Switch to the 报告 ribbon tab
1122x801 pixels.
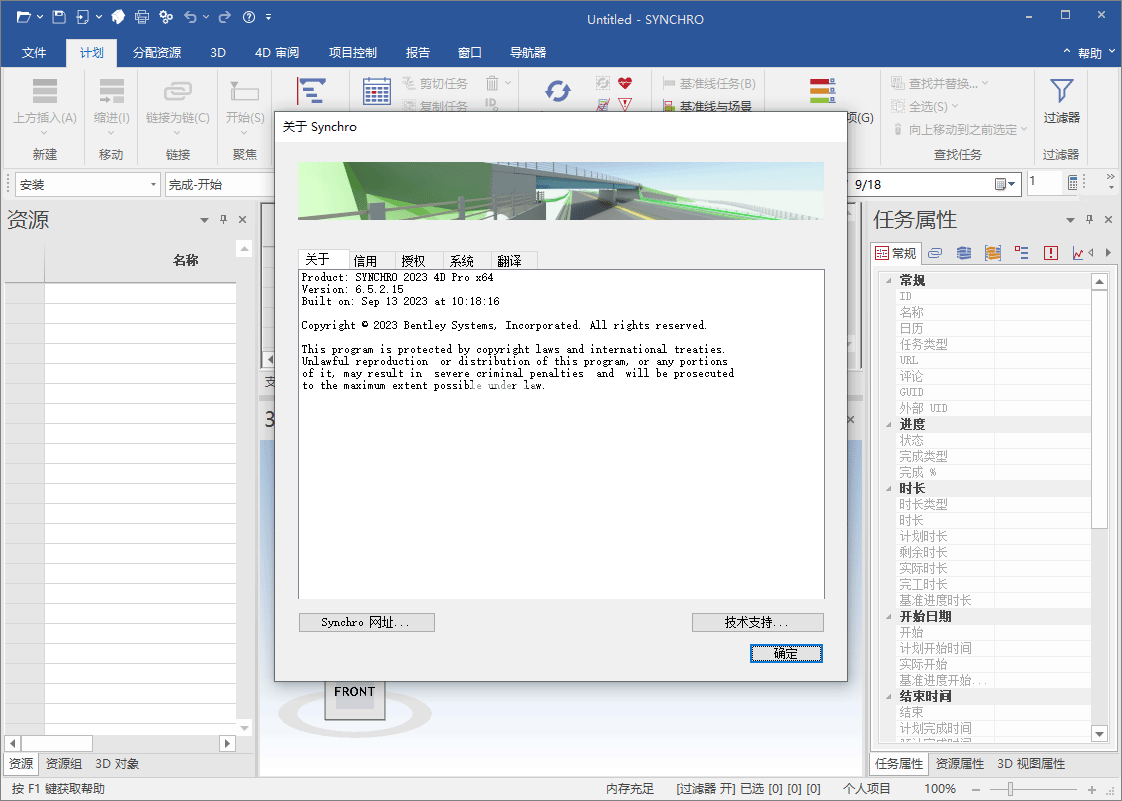418,52
